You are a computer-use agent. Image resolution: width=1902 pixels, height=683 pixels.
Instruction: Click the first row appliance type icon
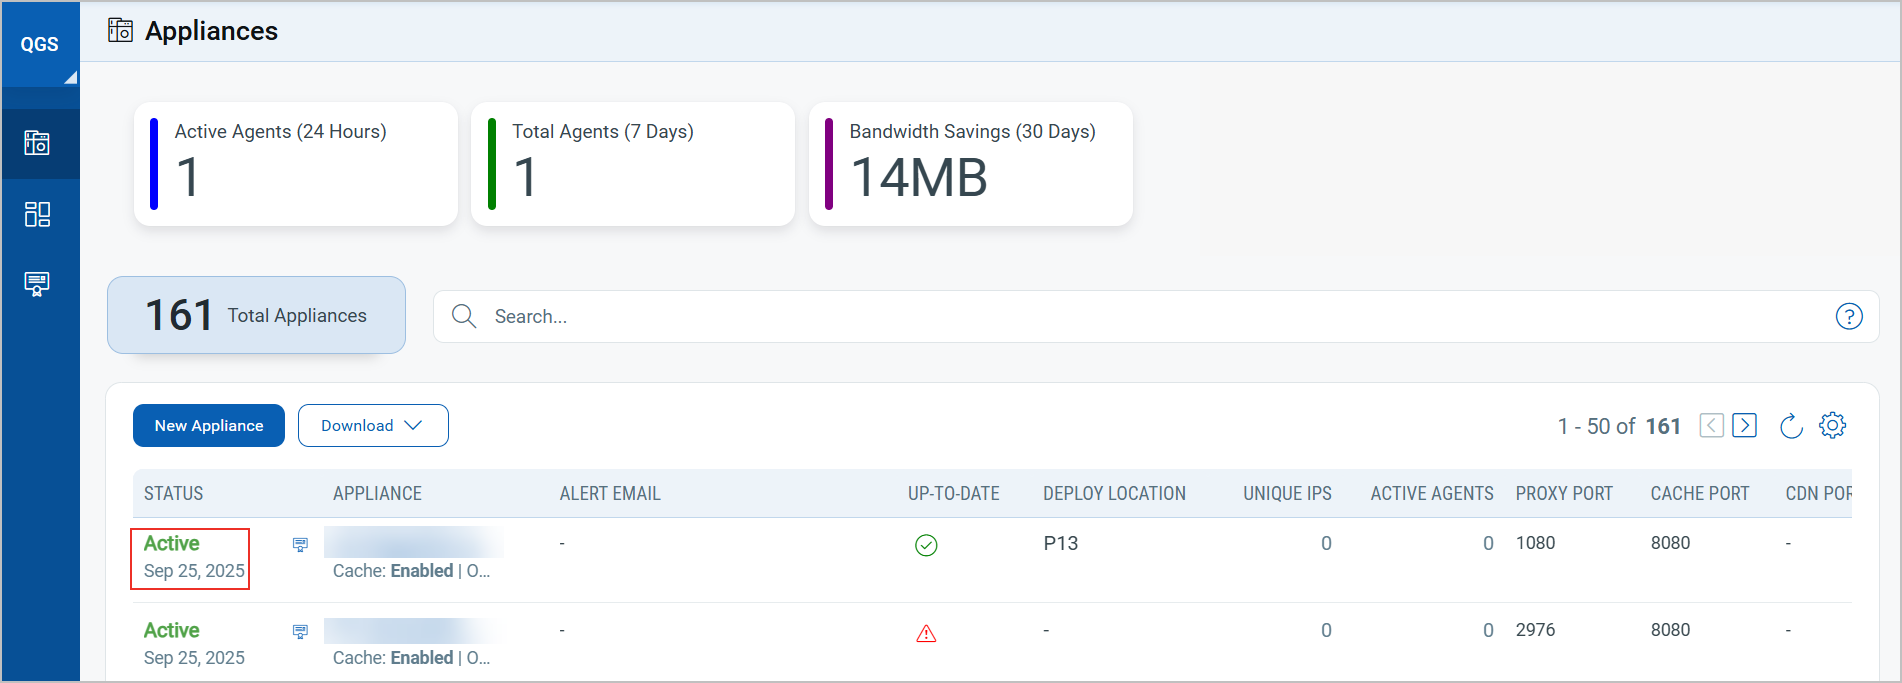coord(300,545)
